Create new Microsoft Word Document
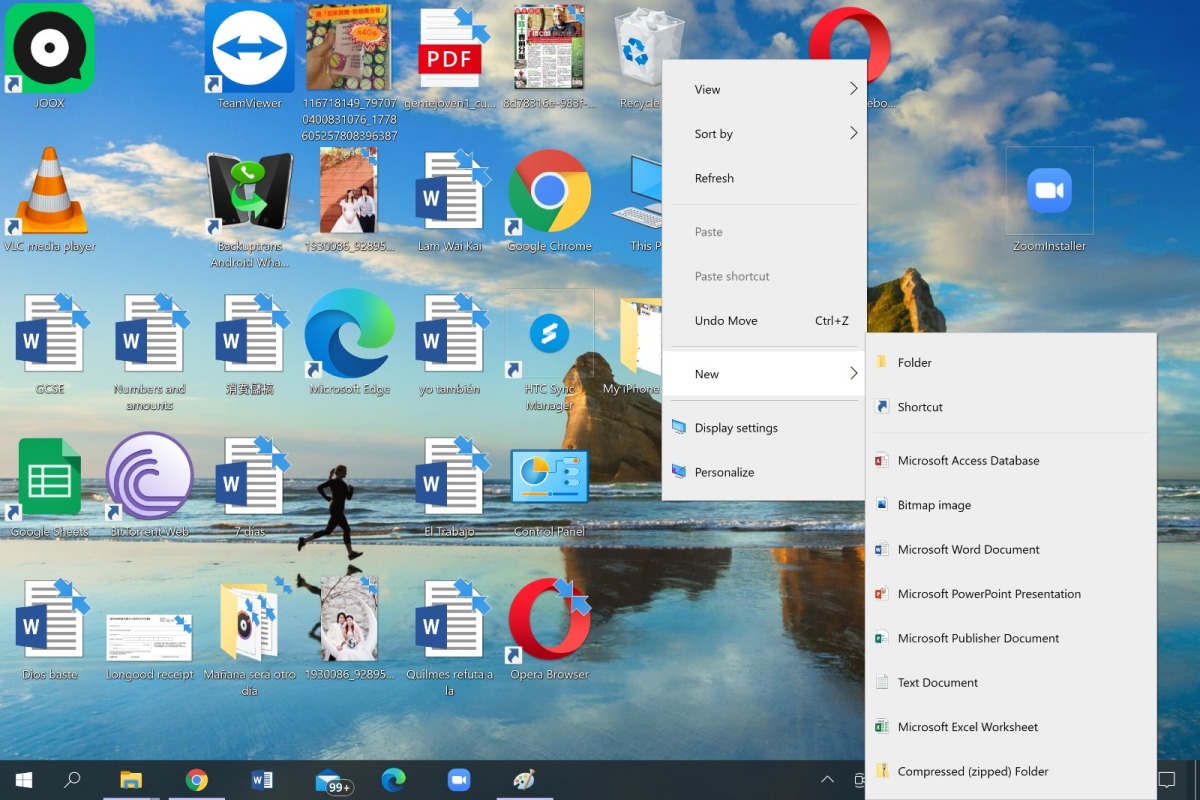1200x800 pixels. 1011,549
